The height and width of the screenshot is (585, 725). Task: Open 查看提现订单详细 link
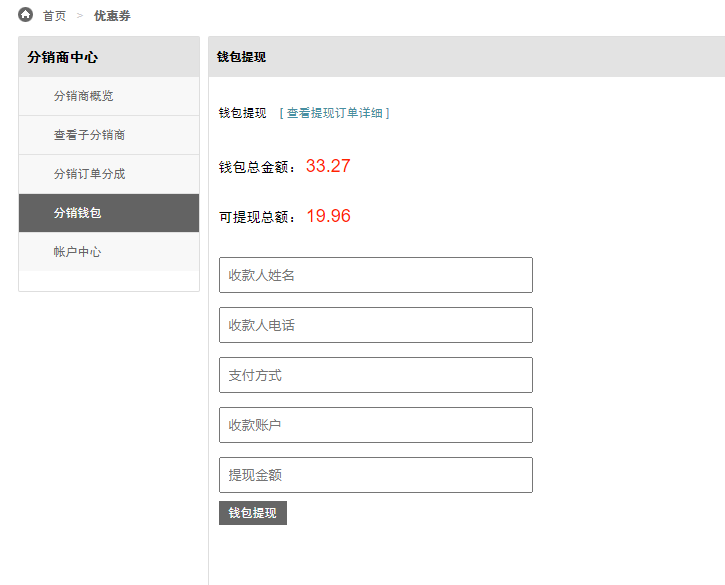[x=334, y=113]
